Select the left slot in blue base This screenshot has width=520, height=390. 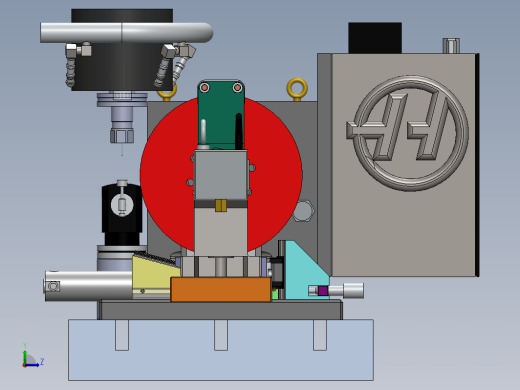[122, 335]
